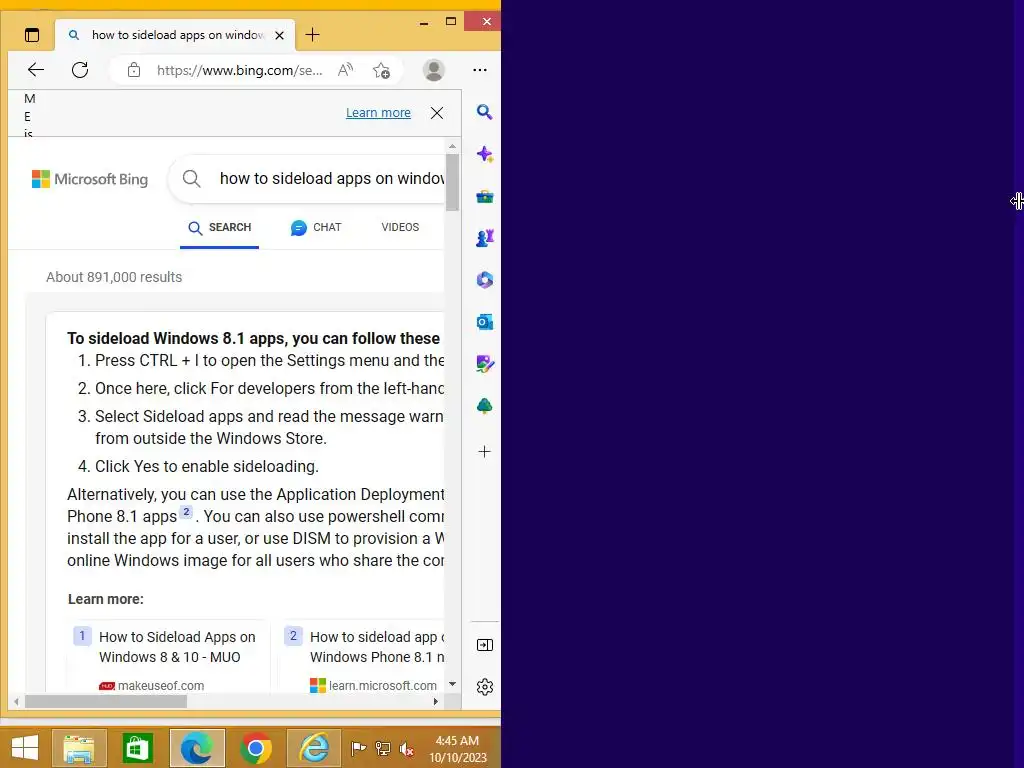Go to Microsoft Bing home logo
1024x768 pixels.
pos(90,179)
